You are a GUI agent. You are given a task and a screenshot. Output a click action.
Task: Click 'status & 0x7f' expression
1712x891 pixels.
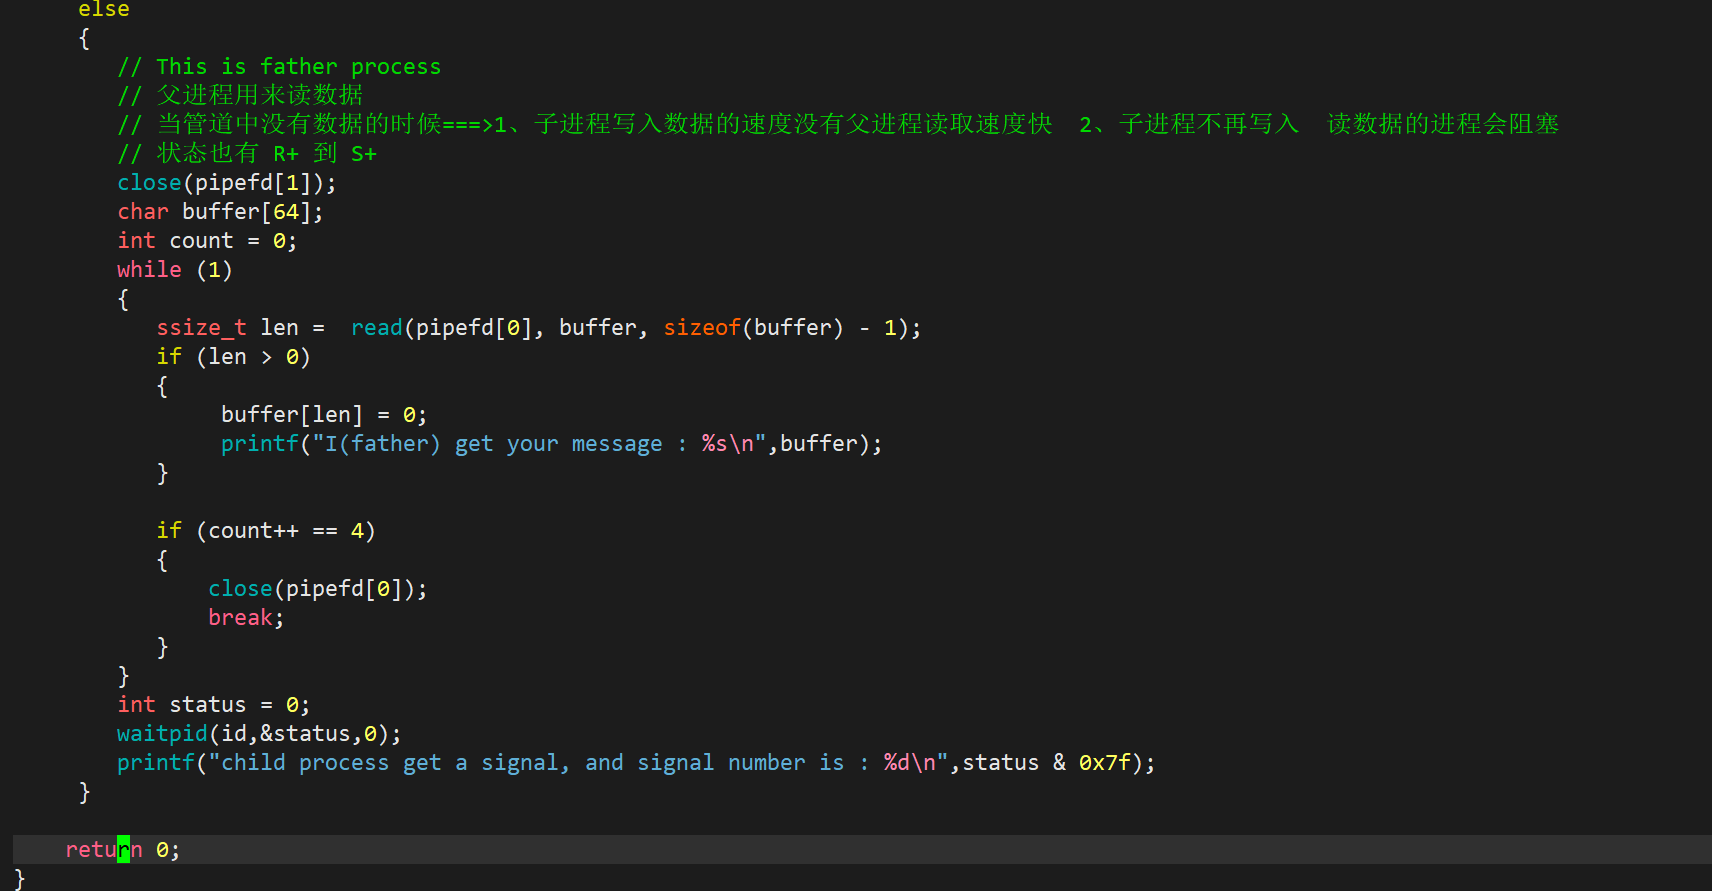click(1047, 763)
